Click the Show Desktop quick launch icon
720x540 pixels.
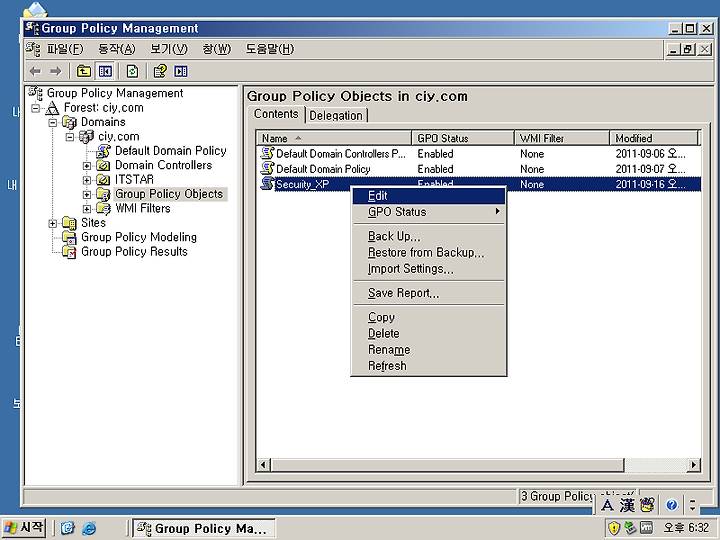click(68, 528)
